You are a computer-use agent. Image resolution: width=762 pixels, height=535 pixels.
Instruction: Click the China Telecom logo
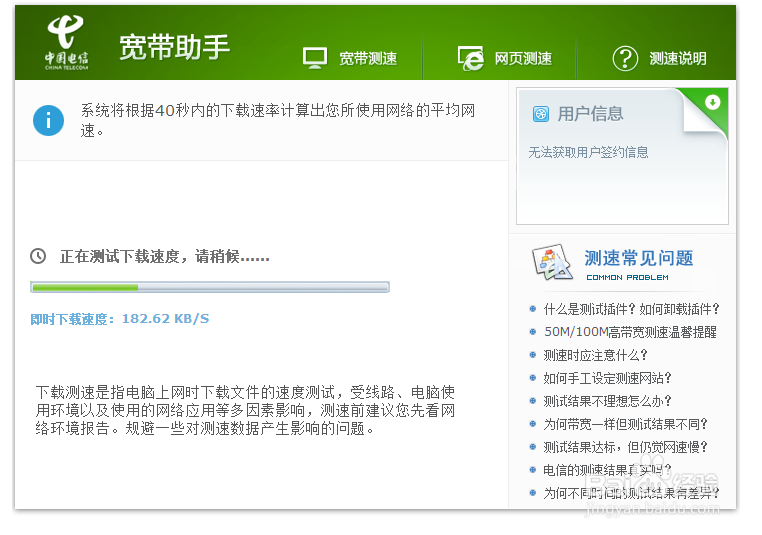[66, 44]
